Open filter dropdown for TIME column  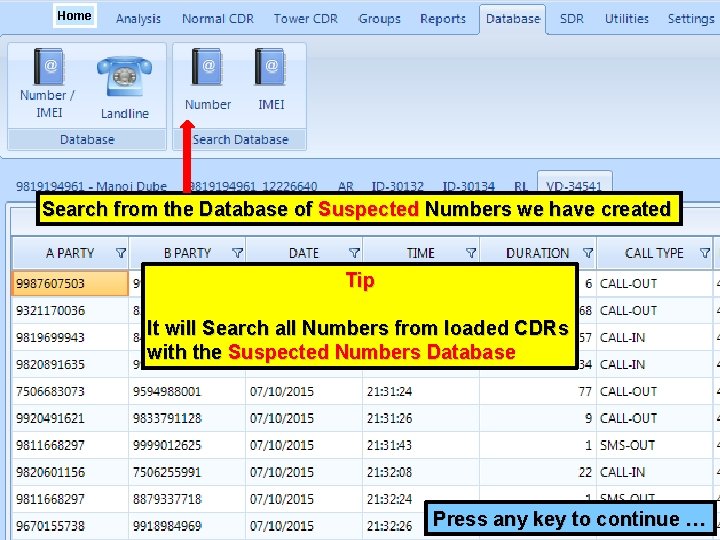(471, 253)
